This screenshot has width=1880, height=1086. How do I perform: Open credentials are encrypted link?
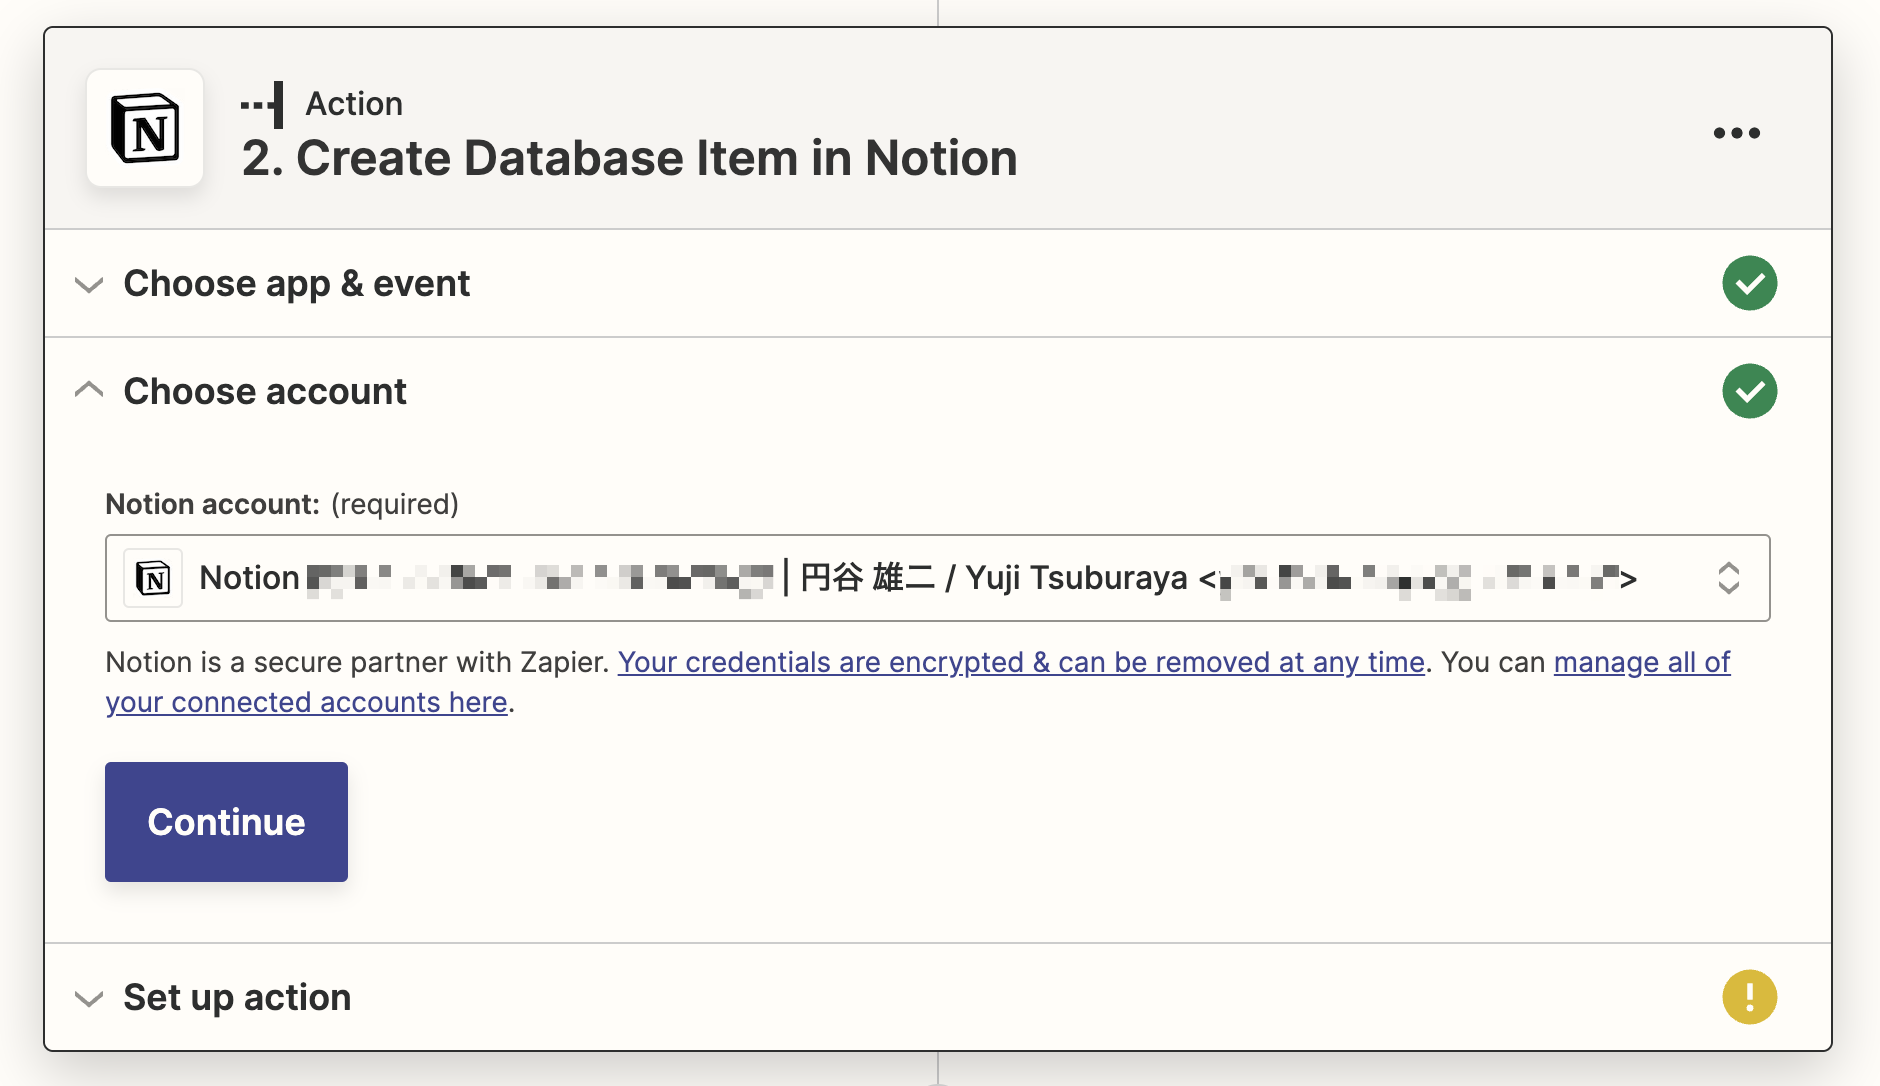(1021, 662)
